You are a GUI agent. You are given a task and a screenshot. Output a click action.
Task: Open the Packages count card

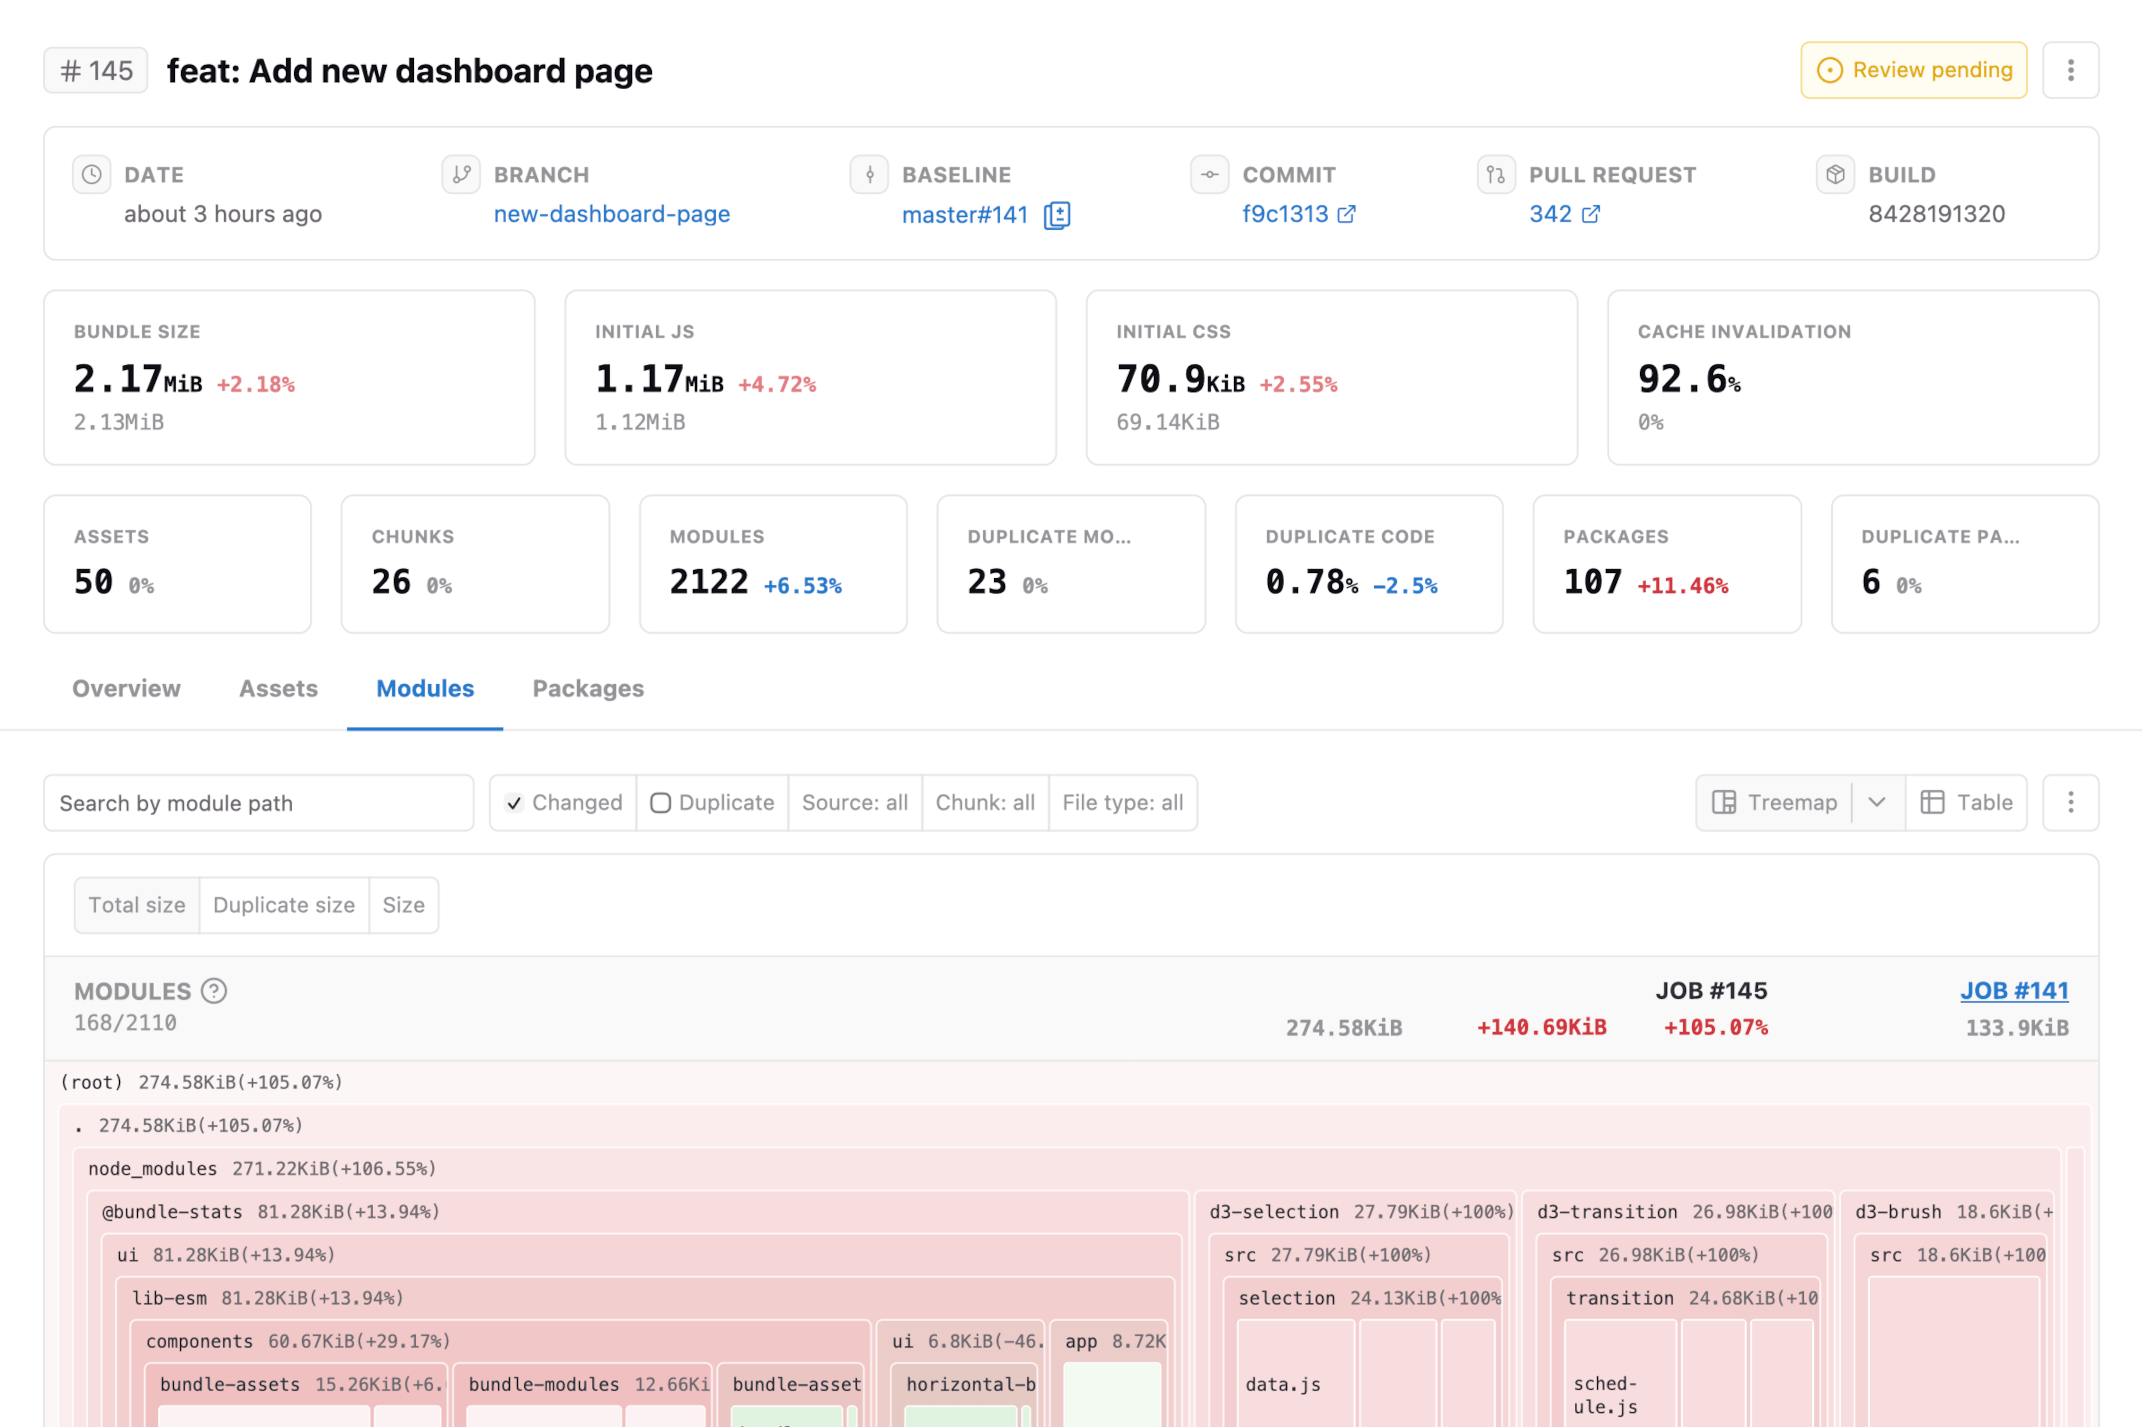(1667, 564)
